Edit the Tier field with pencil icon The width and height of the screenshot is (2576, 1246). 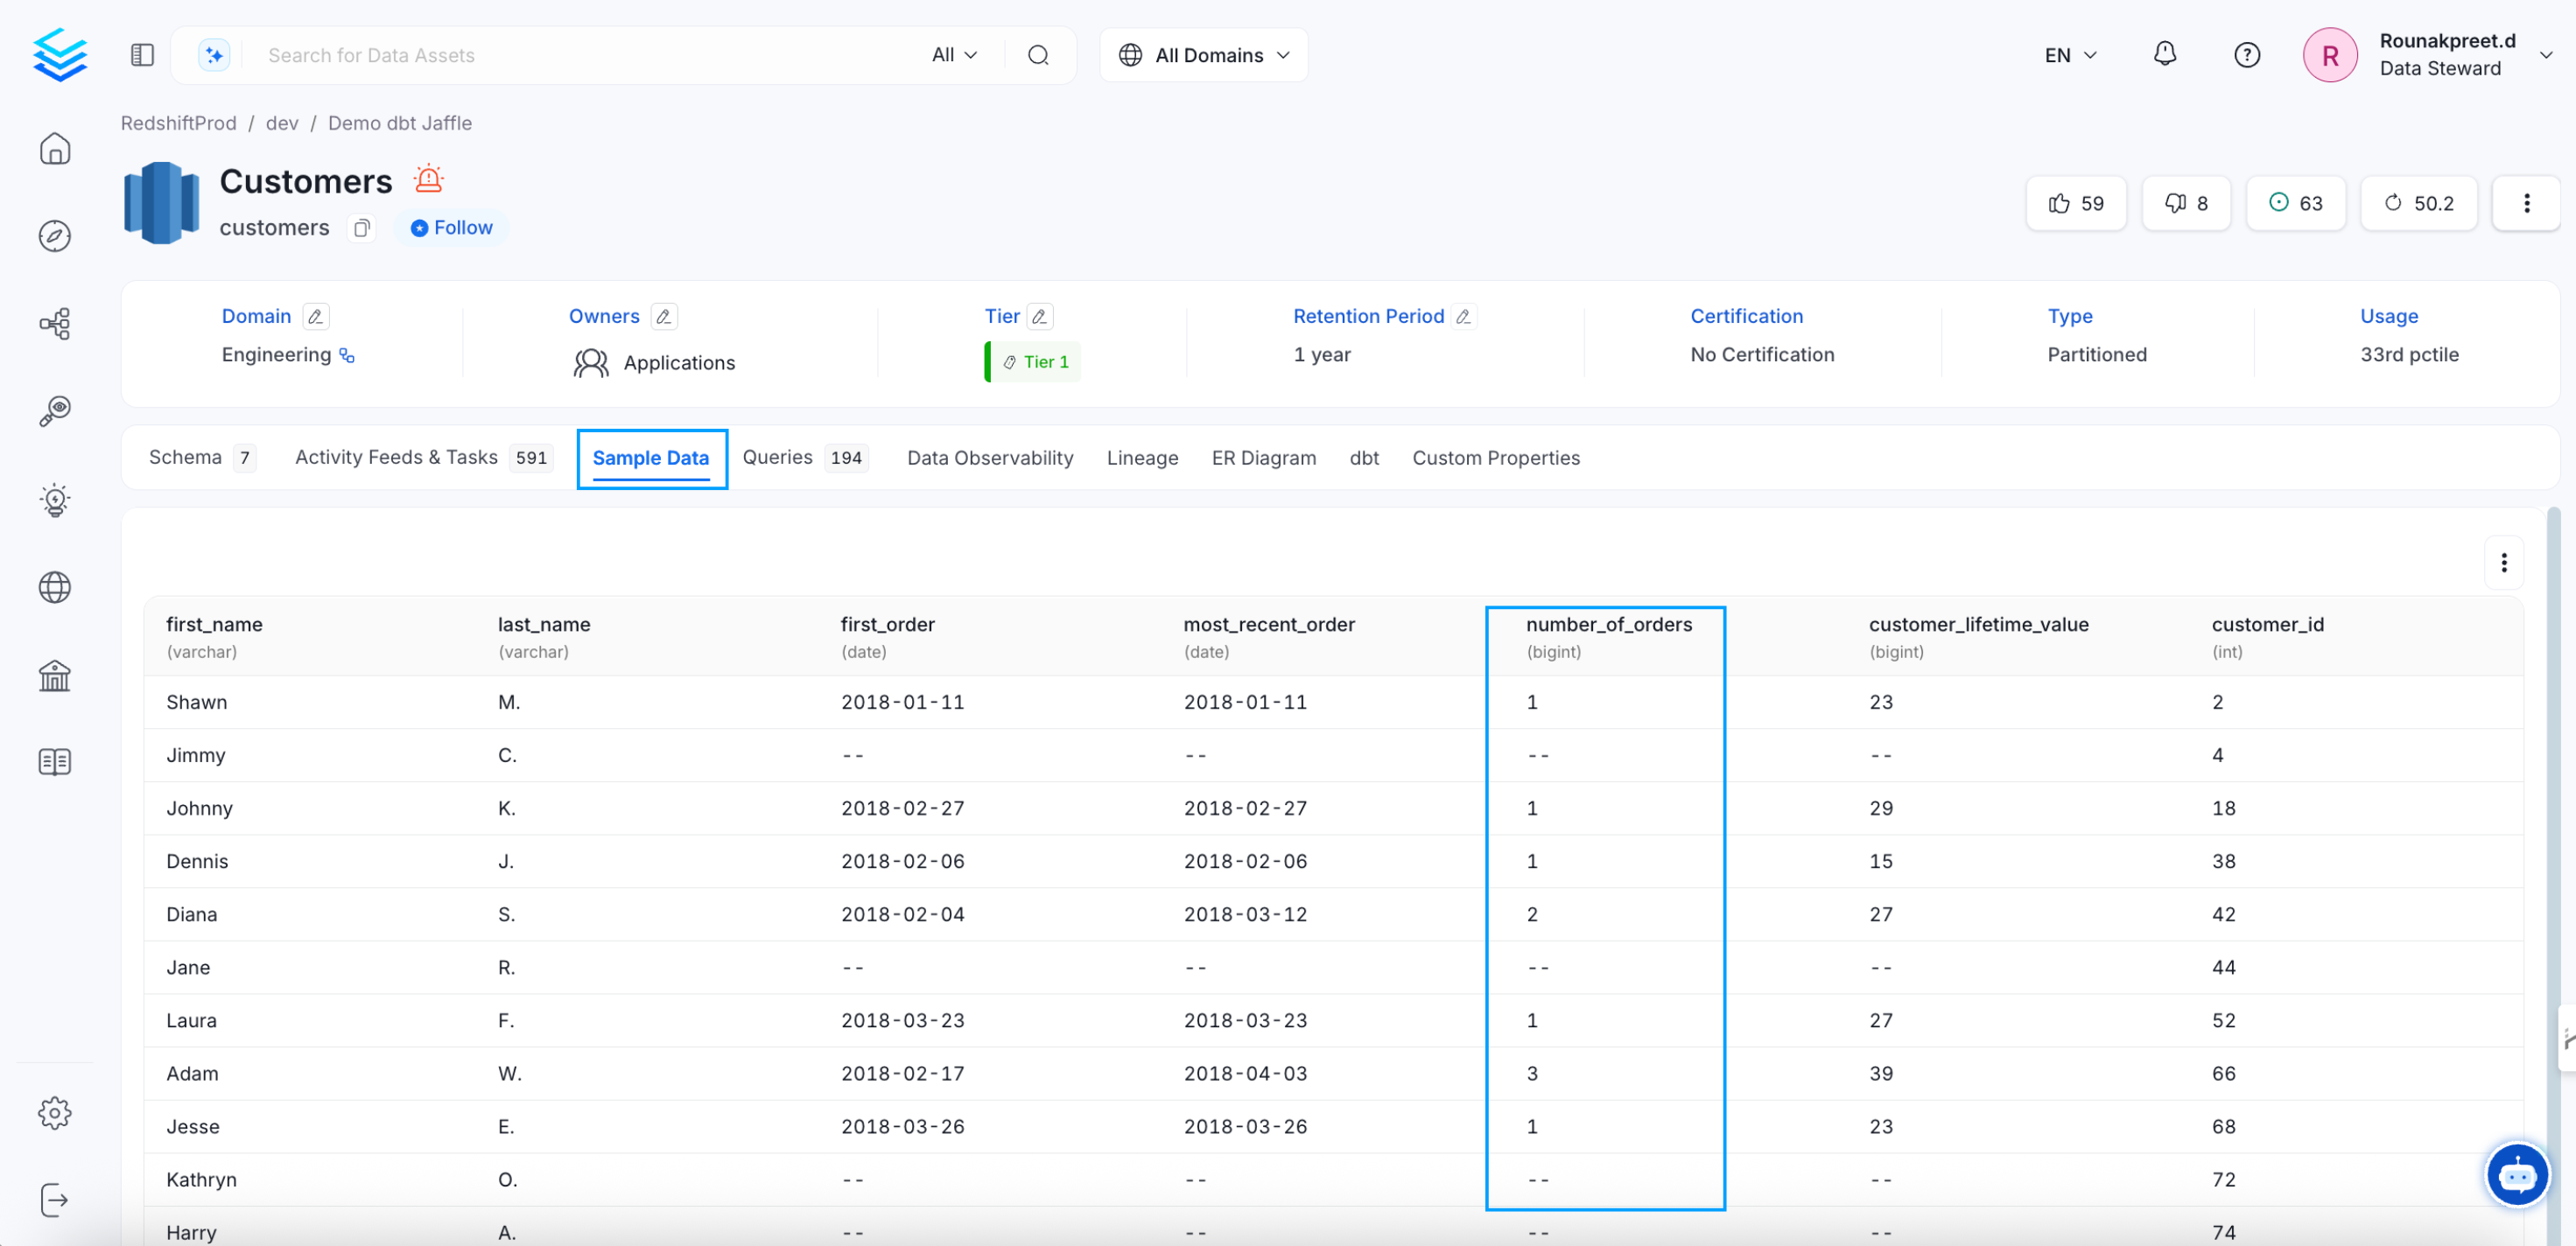coord(1040,316)
